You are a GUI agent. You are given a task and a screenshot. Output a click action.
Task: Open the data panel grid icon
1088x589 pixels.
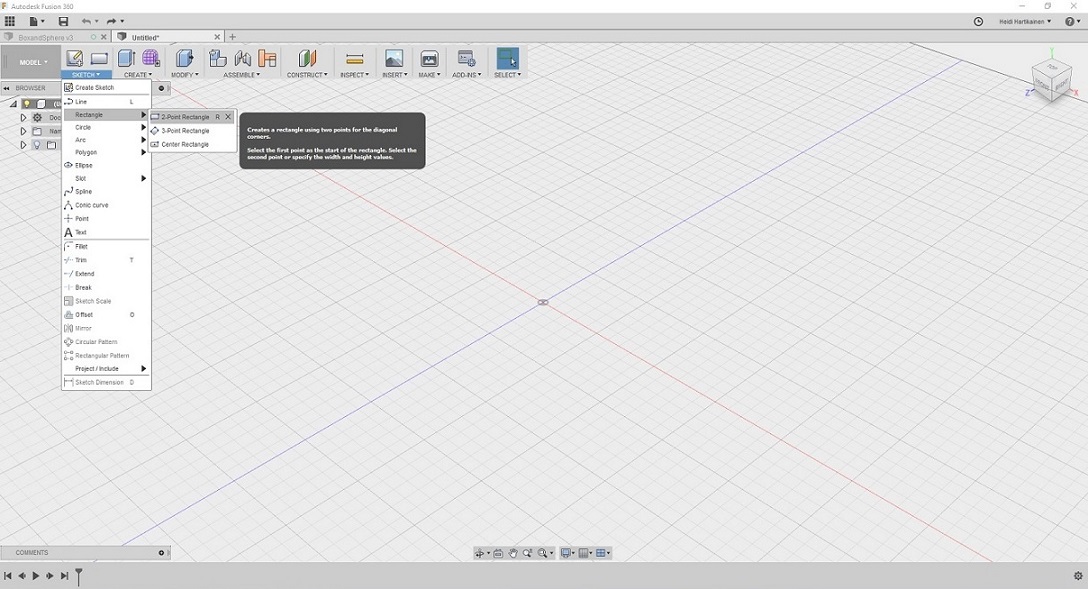click(x=10, y=22)
